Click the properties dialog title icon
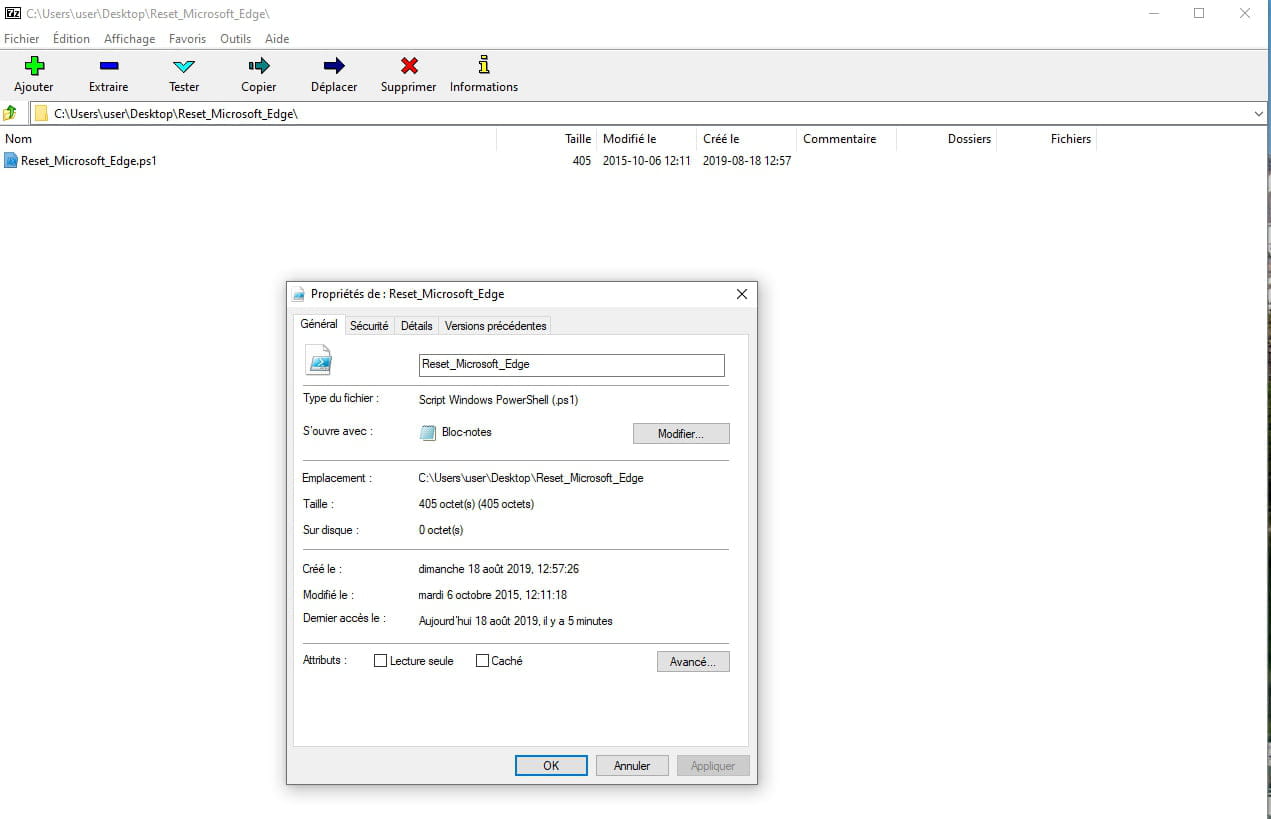1271x819 pixels. point(298,294)
